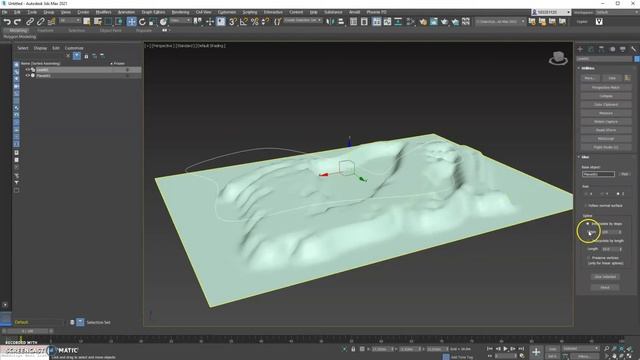Toggle the Spinner Snap icon

click(x=265, y=22)
